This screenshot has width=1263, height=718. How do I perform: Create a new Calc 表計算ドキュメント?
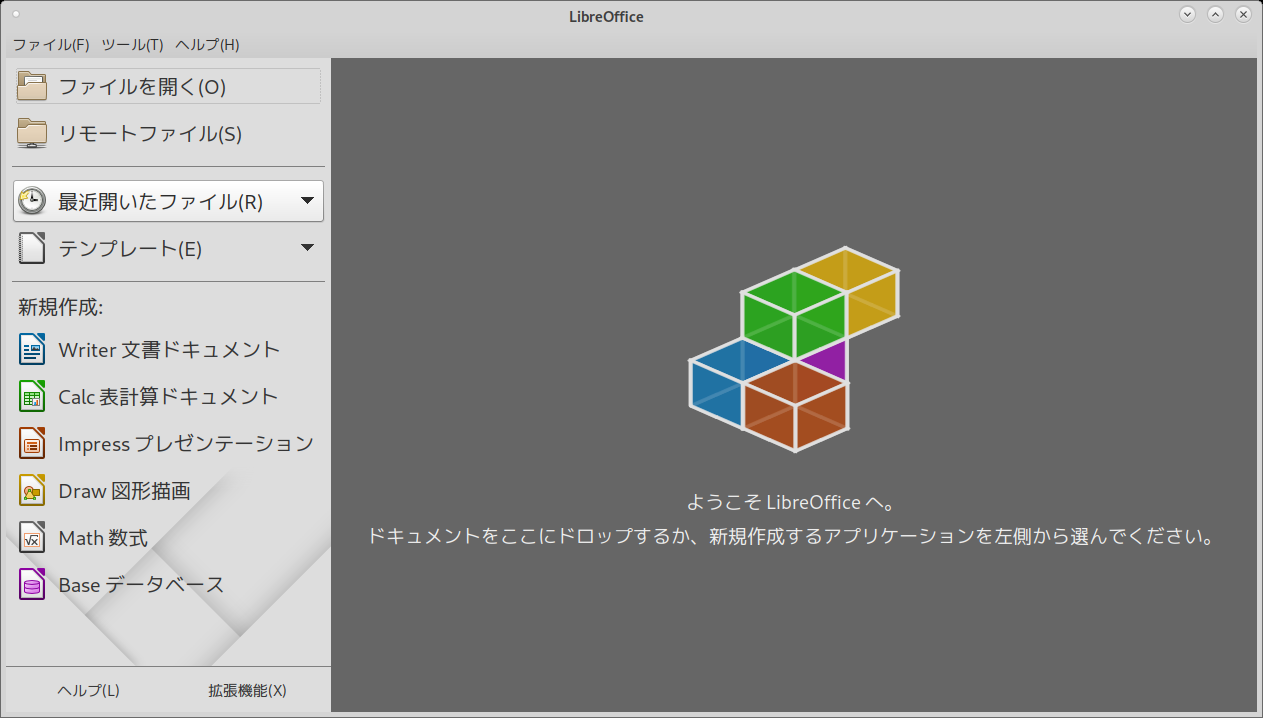168,397
